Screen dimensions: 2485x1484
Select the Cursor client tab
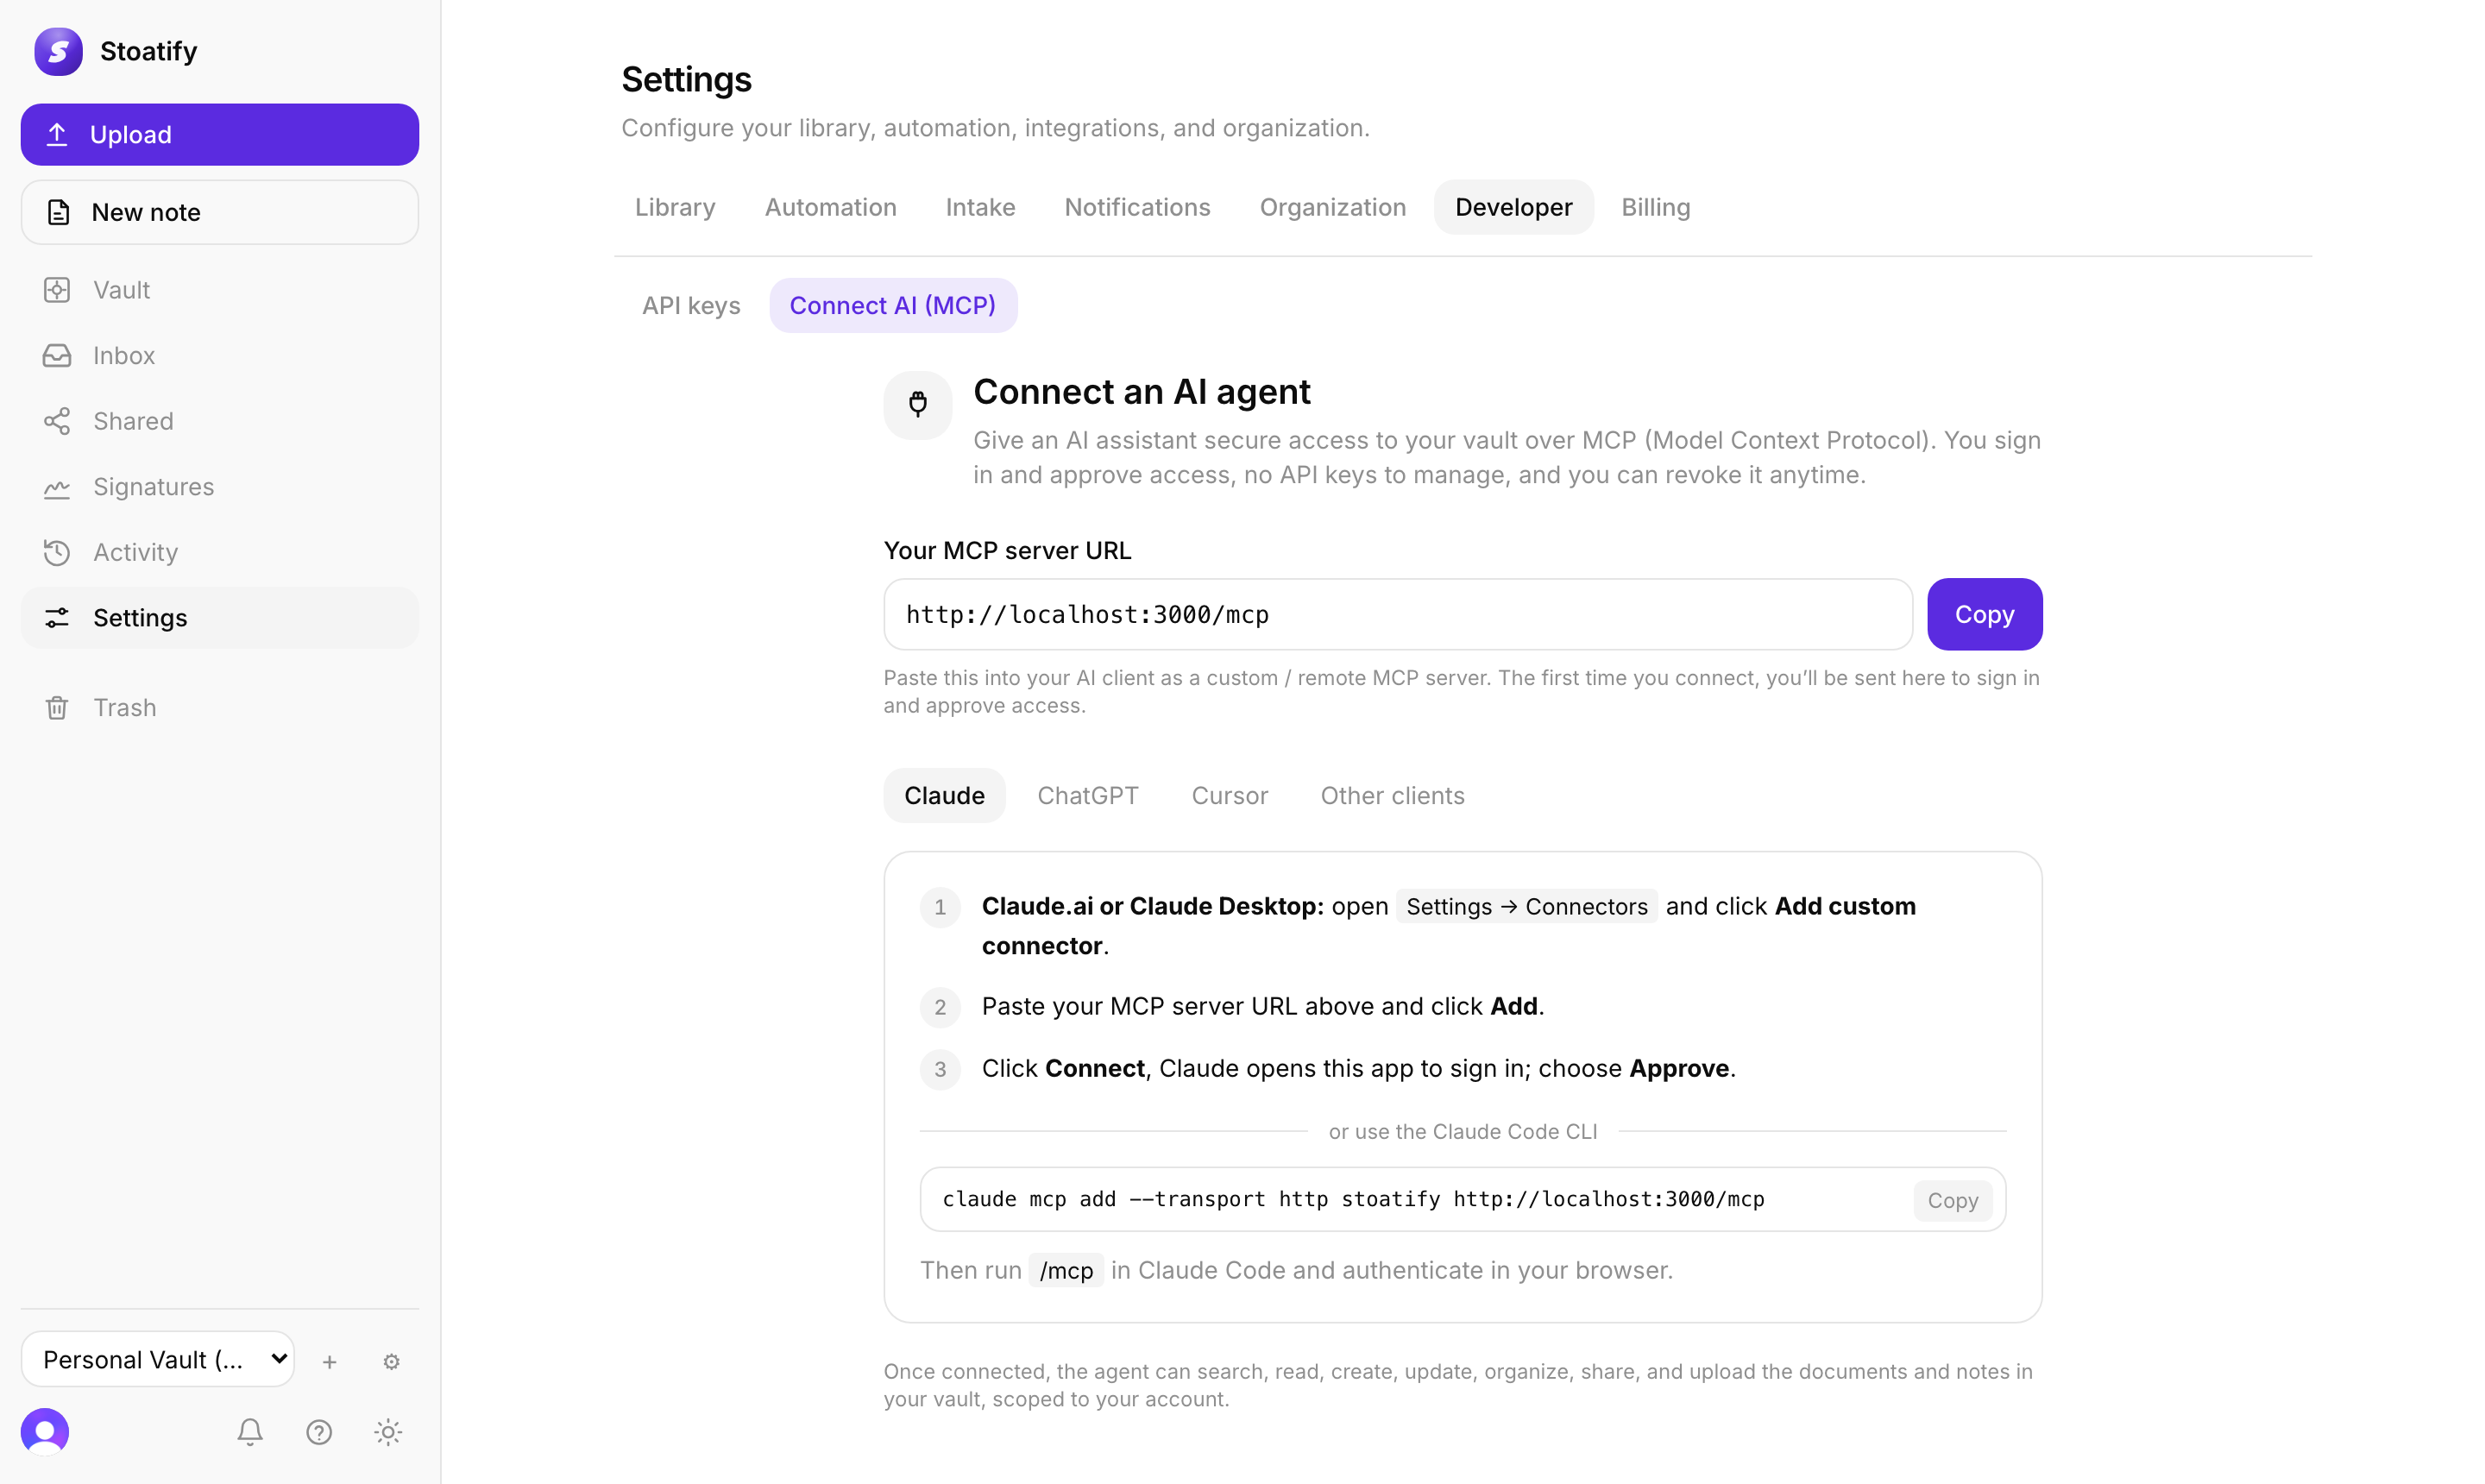pyautogui.click(x=1229, y=795)
